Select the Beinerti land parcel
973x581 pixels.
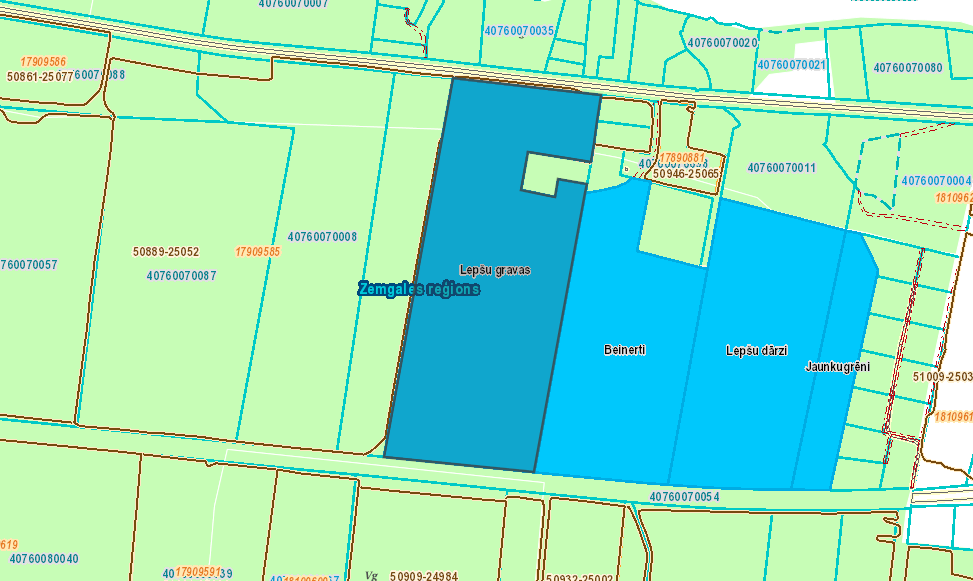point(624,350)
